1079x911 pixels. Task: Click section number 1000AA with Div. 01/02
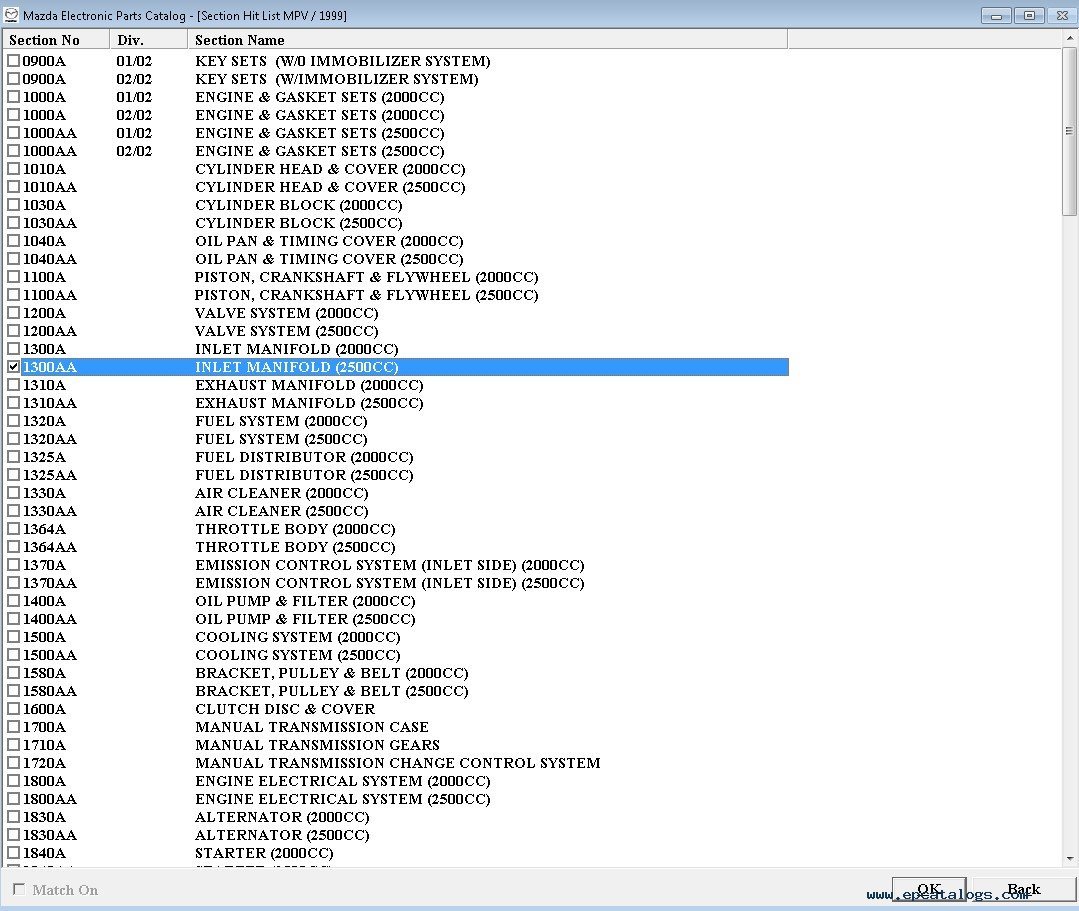[x=50, y=133]
